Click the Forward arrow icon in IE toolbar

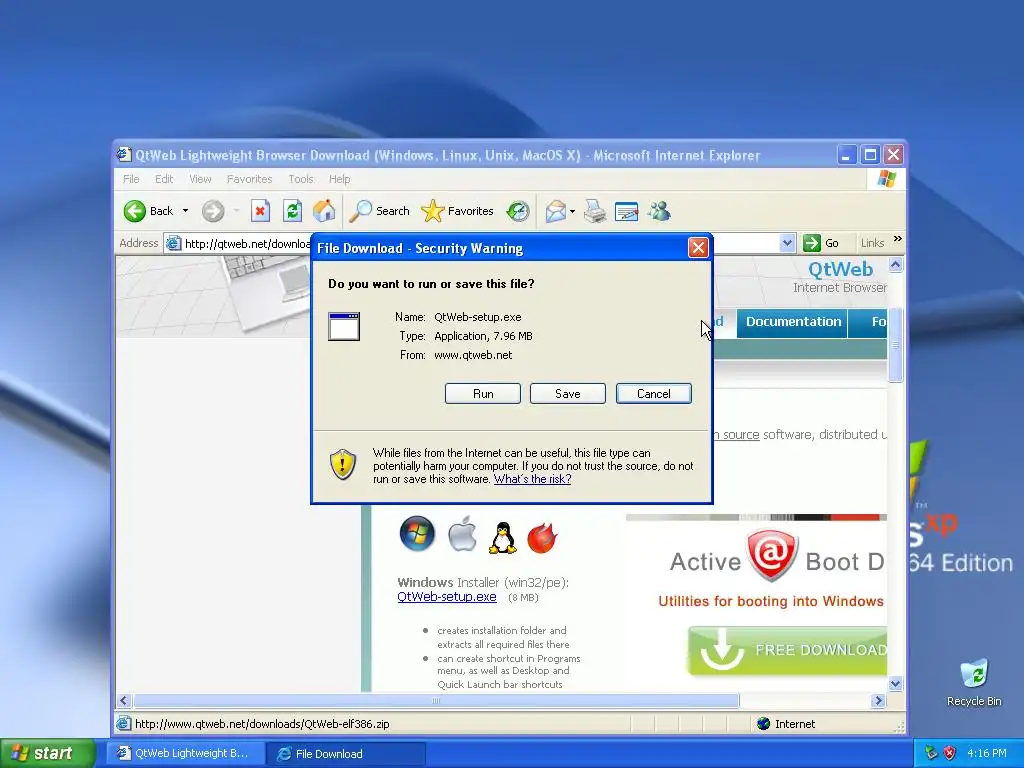(213, 211)
